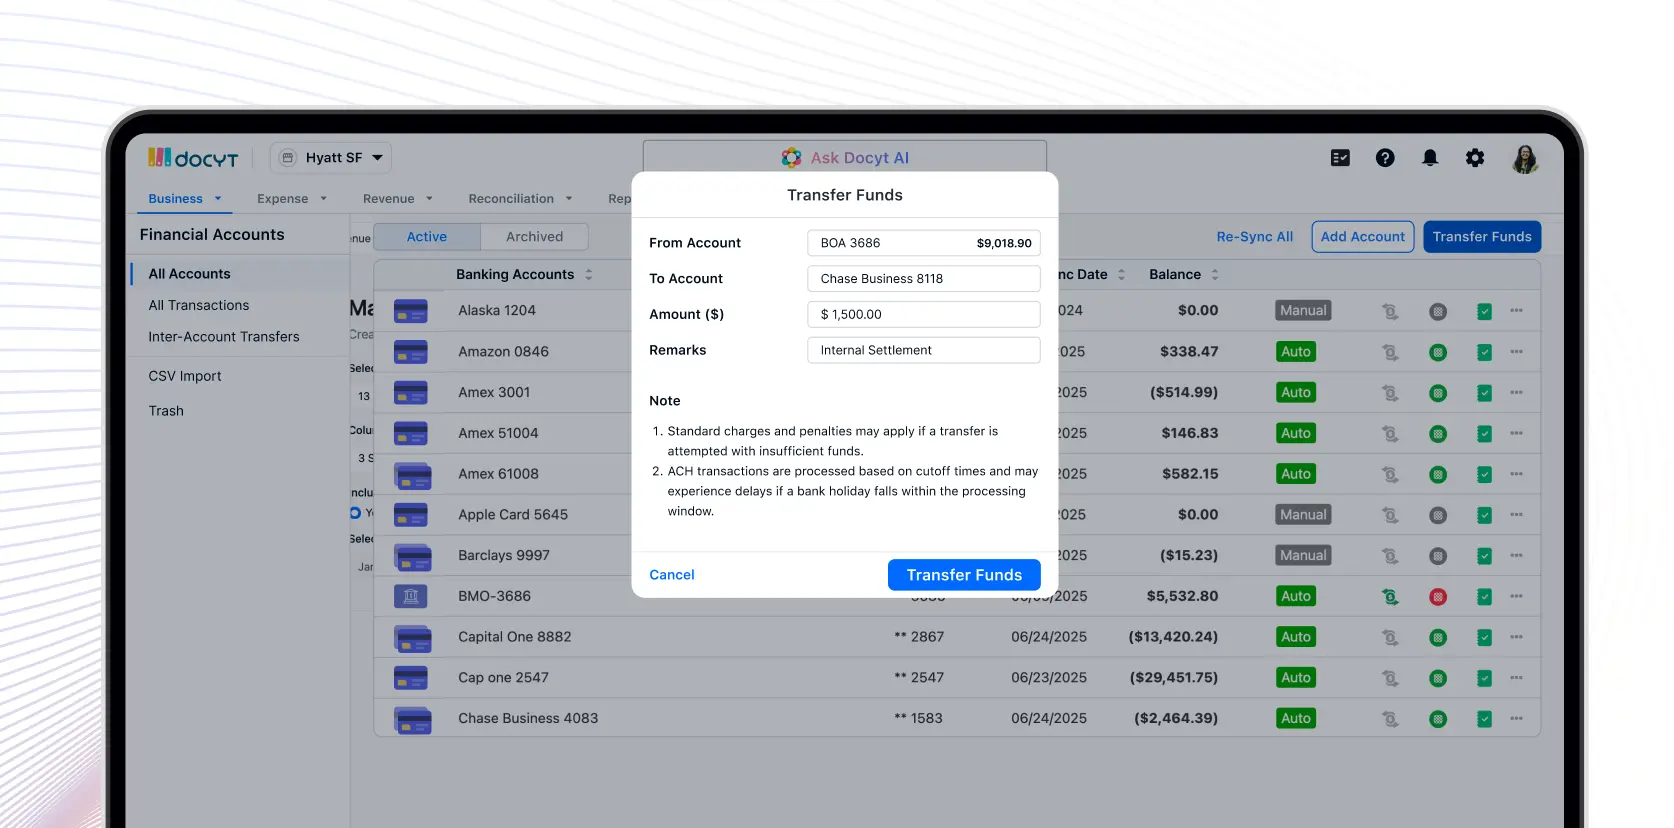Click the sync icon in Alaska 1204 row
Viewport: 1674px width, 828px height.
tap(1390, 311)
